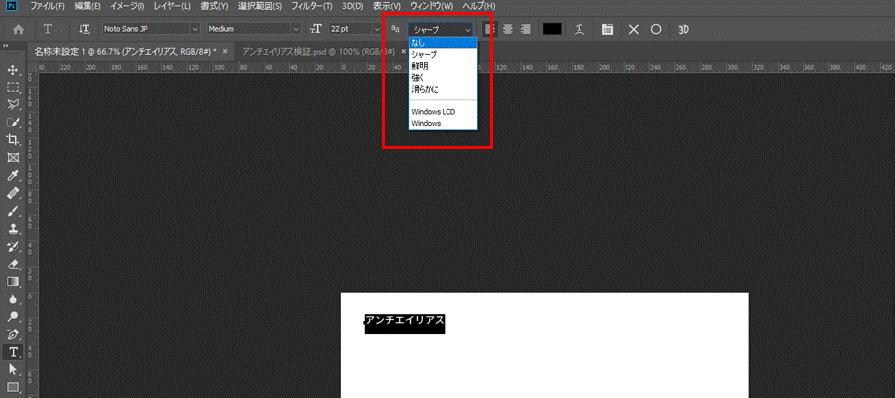895x398 pixels.
Task: Select the Rectangle shape tool
Action: pos(13,387)
